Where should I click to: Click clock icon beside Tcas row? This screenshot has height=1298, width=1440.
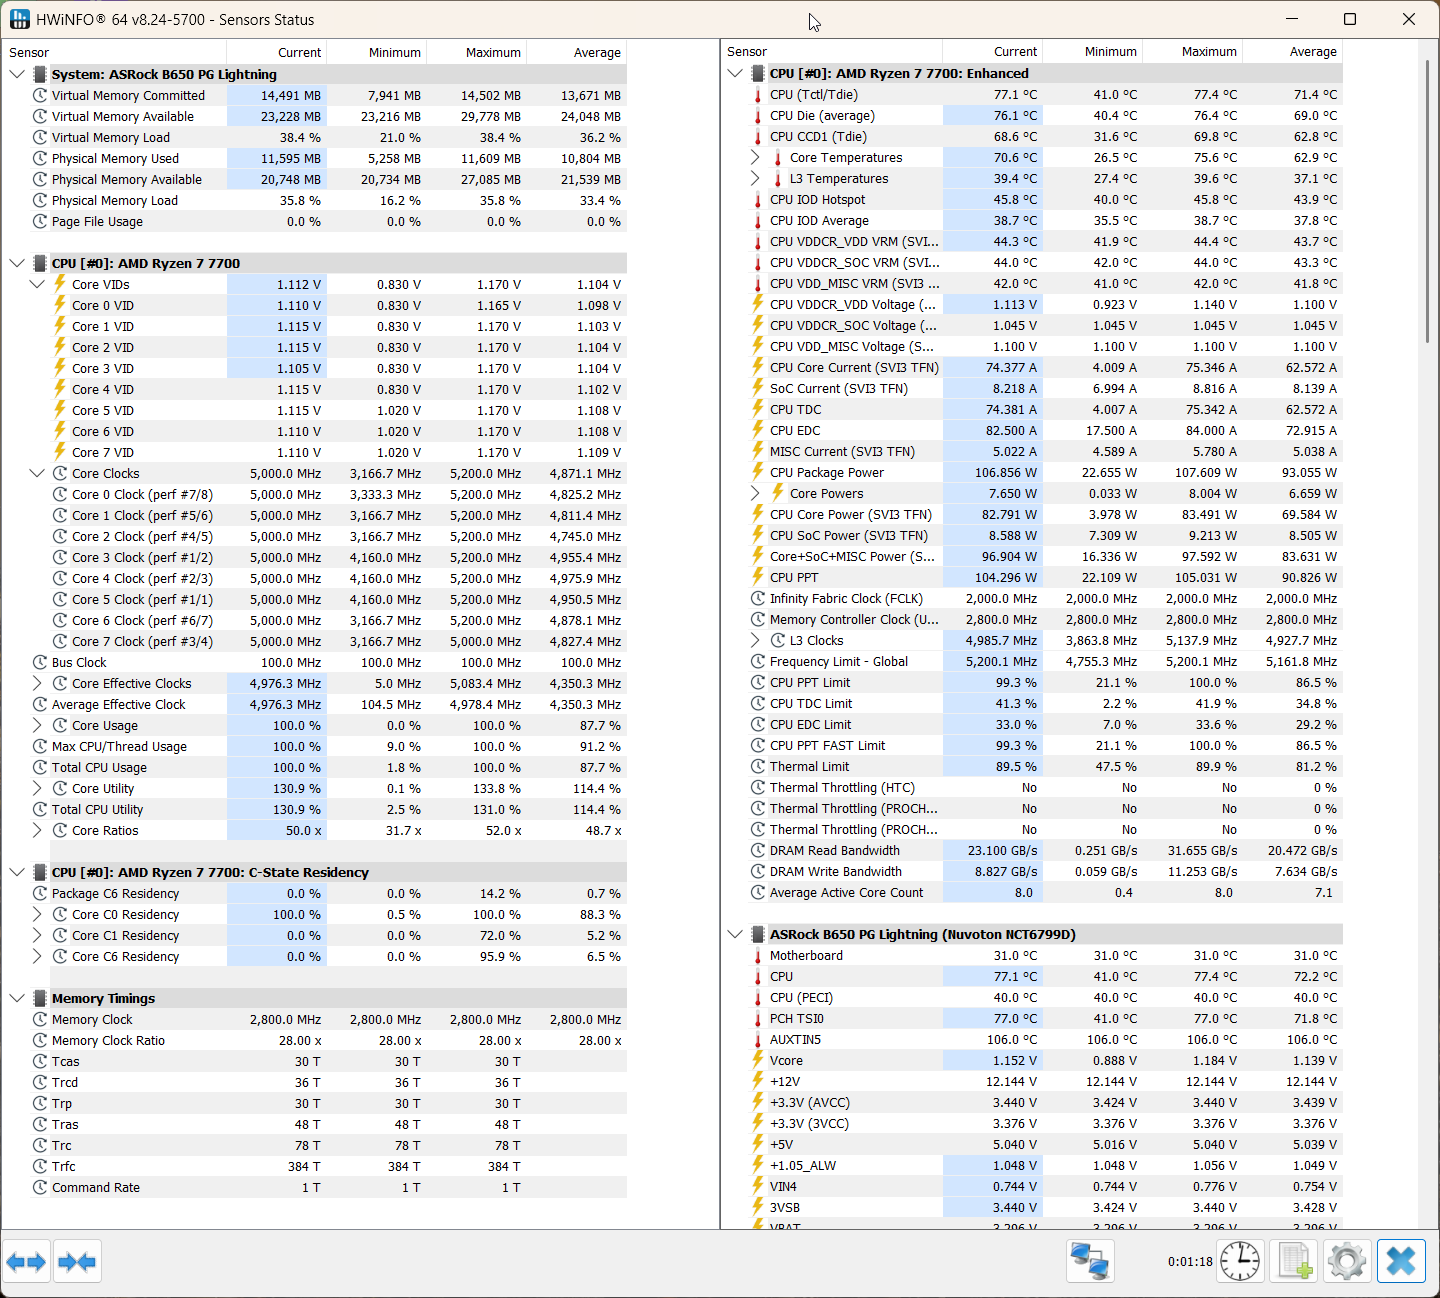coord(40,1061)
